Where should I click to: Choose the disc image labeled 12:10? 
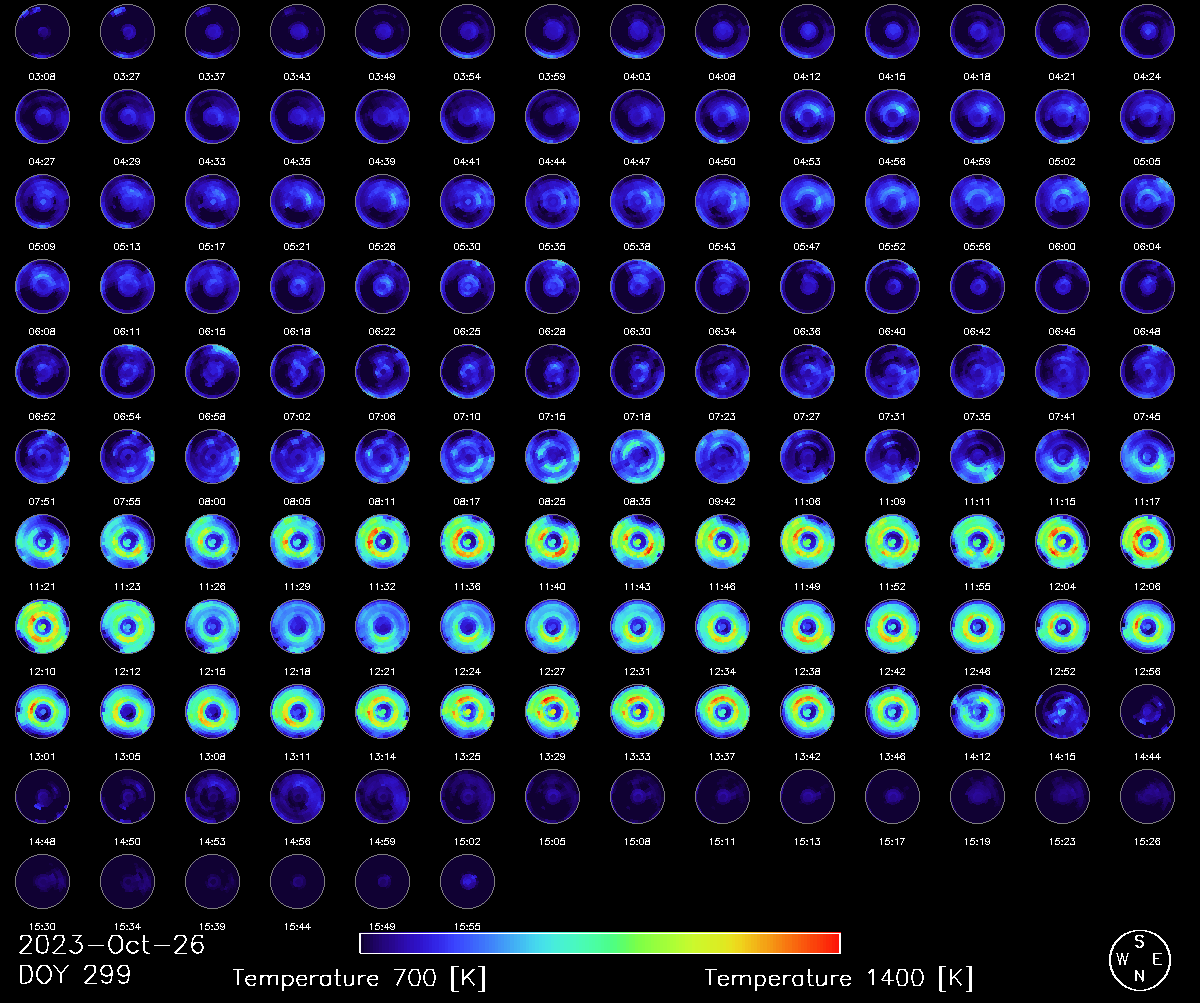pyautogui.click(x=42, y=628)
